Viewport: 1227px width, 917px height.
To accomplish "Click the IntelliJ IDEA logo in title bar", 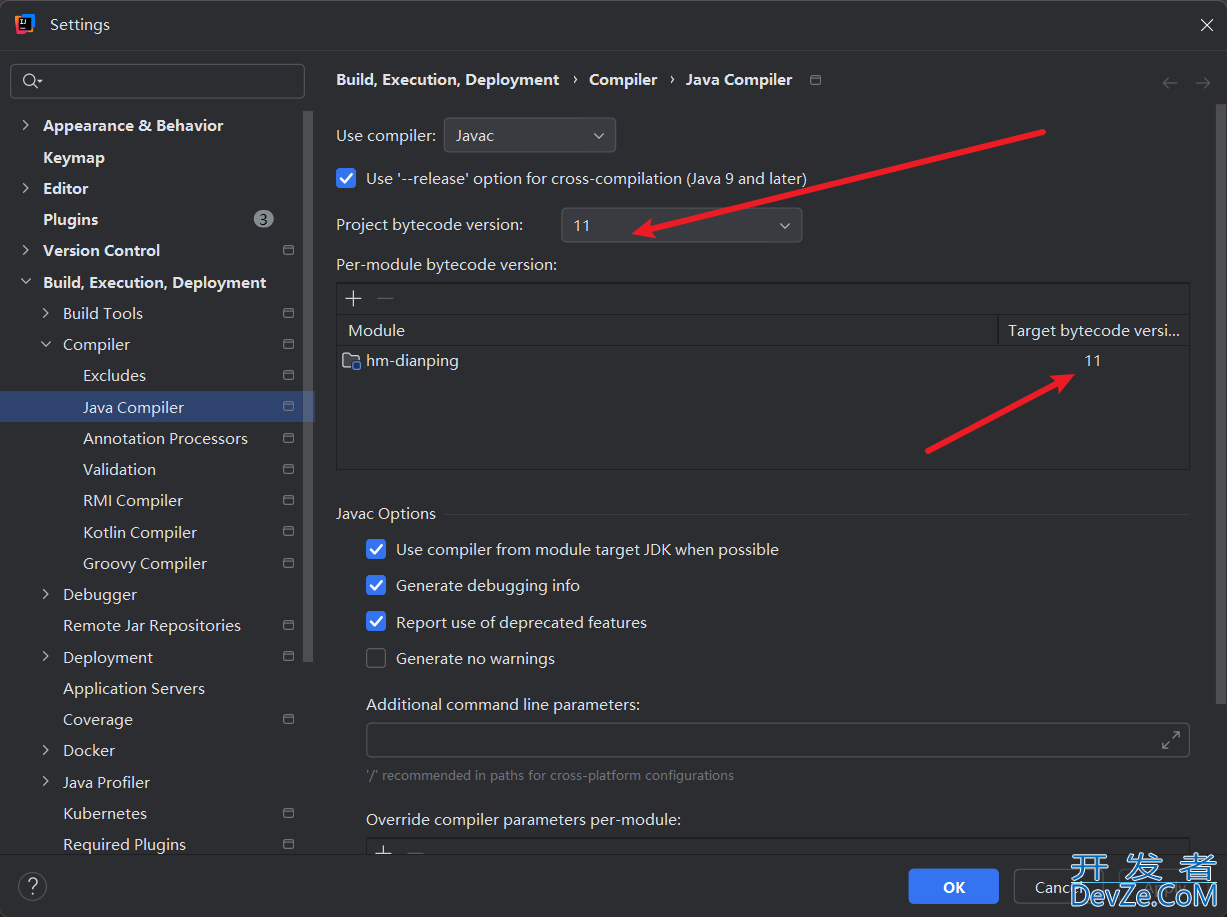I will tap(25, 24).
